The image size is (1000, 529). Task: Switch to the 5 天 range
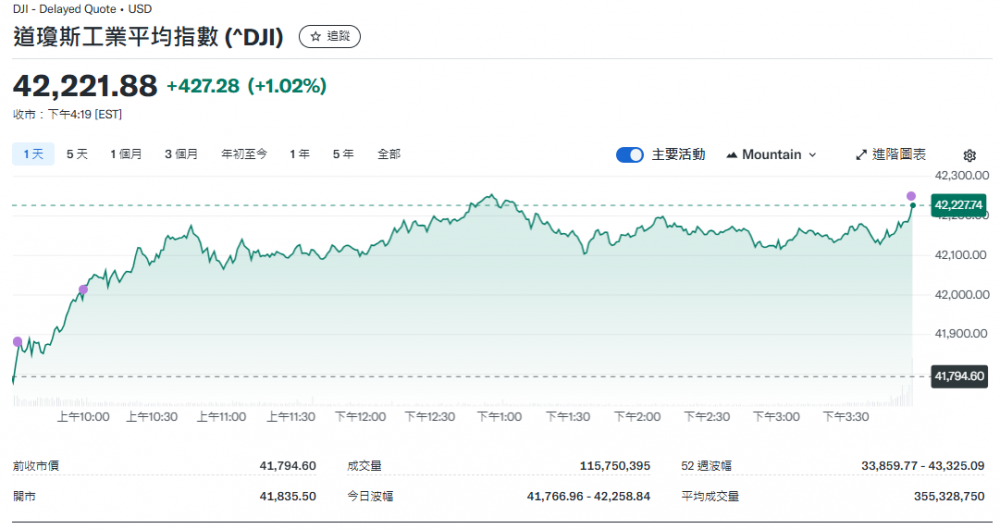(x=77, y=154)
